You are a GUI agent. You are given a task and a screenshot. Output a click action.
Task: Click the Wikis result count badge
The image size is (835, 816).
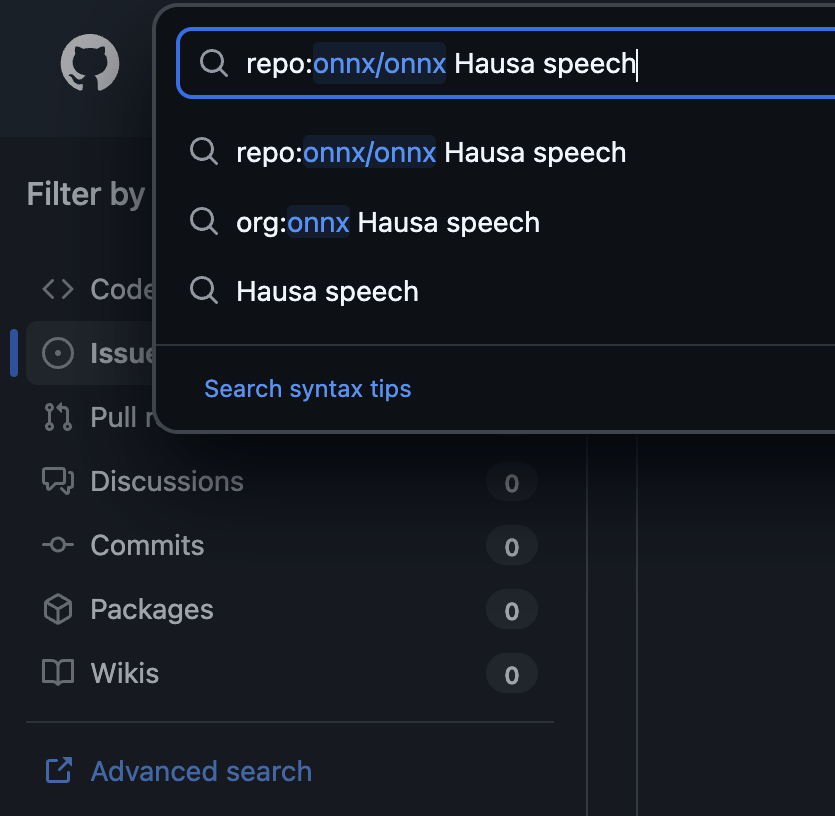tap(511, 675)
